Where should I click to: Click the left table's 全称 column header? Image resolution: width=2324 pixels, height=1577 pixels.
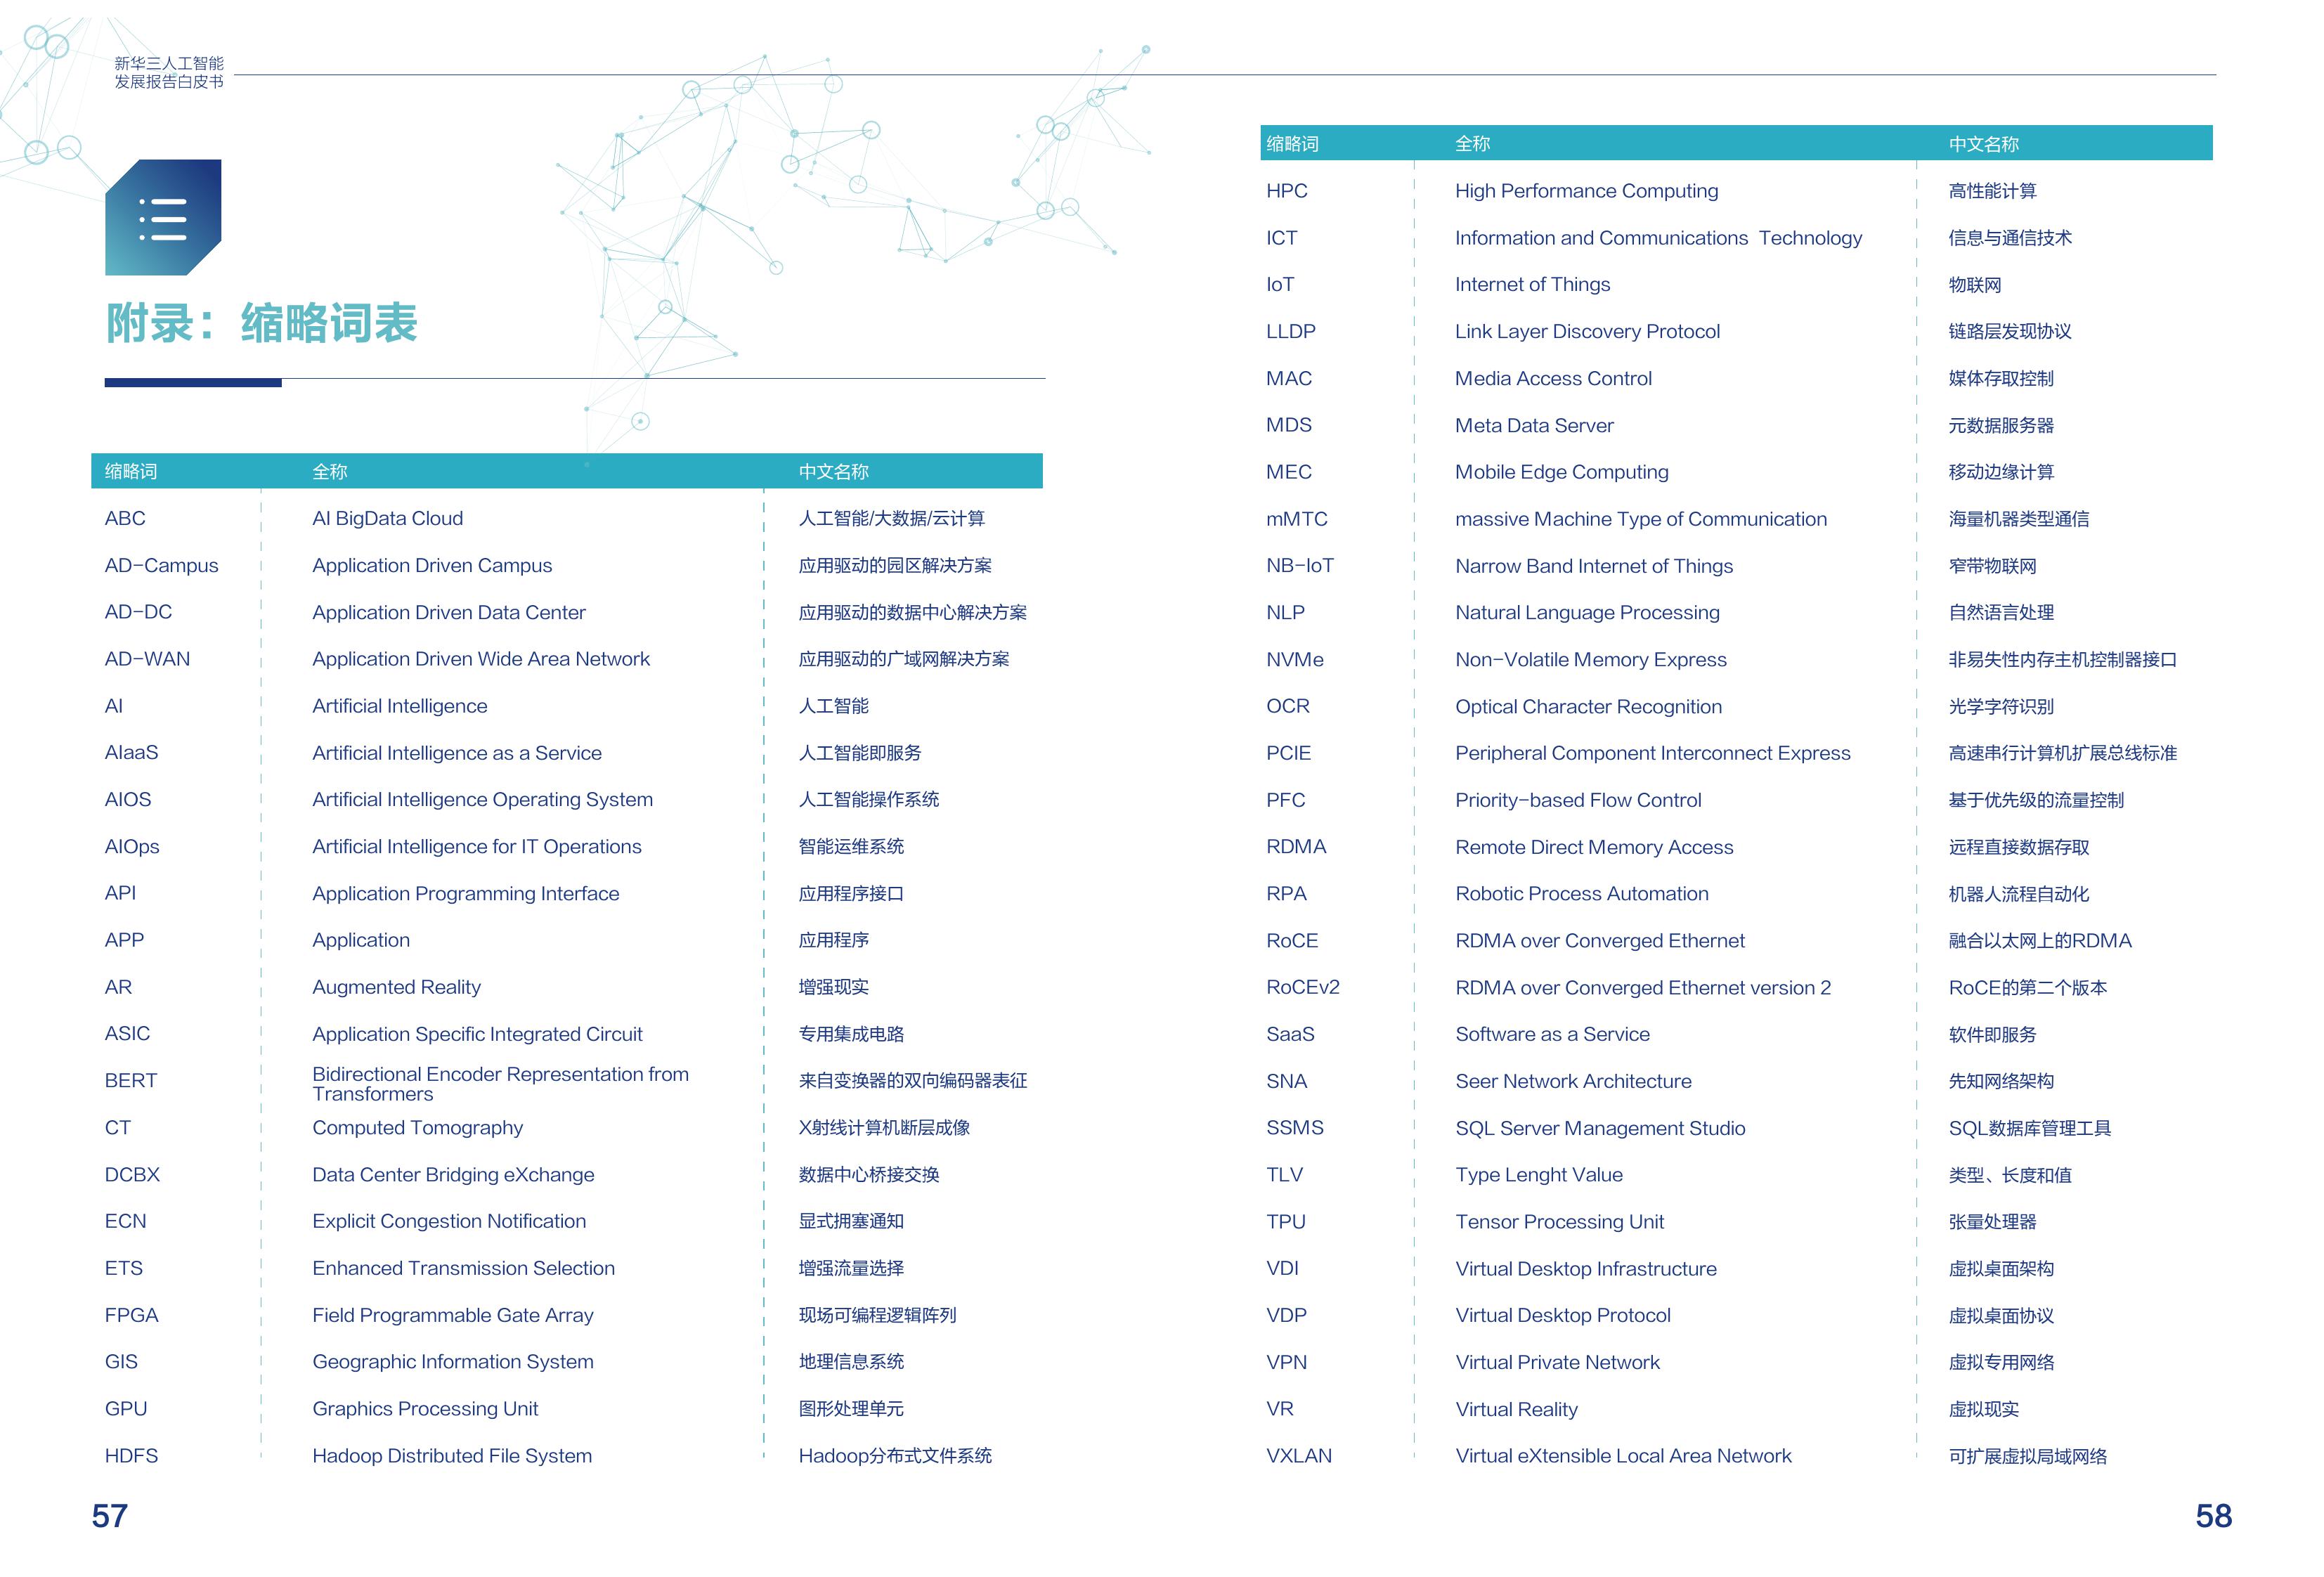click(x=330, y=471)
